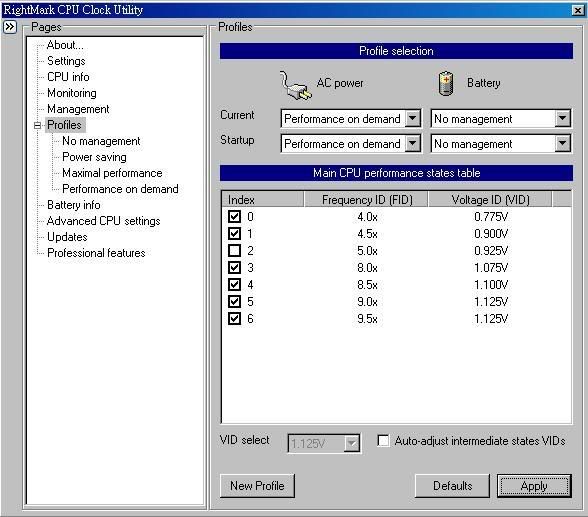Viewport: 588px width, 517px height.
Task: Uncheck performance state index 4
Action: 234,285
